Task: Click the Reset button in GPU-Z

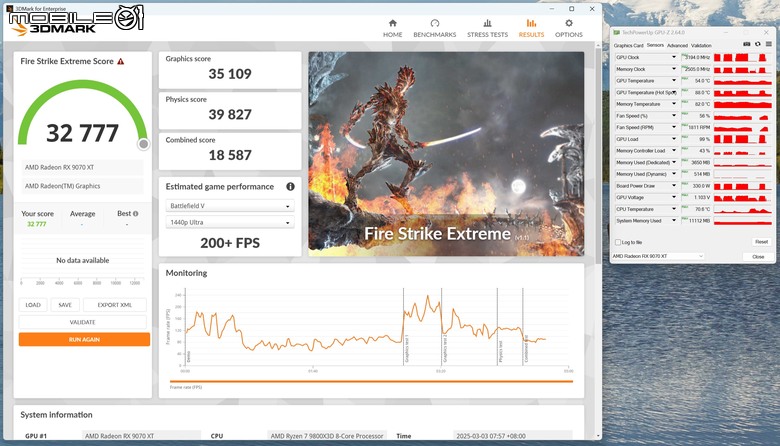Action: point(761,242)
